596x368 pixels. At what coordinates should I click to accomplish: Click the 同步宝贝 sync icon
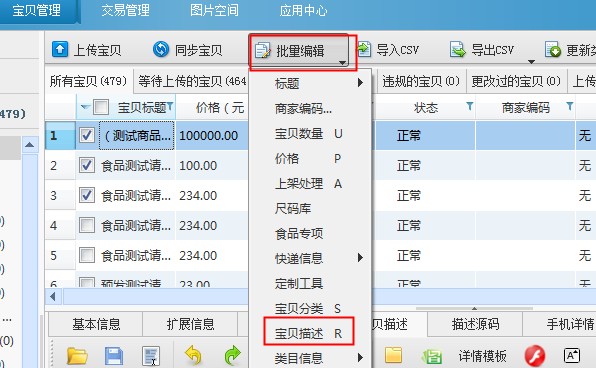point(161,49)
